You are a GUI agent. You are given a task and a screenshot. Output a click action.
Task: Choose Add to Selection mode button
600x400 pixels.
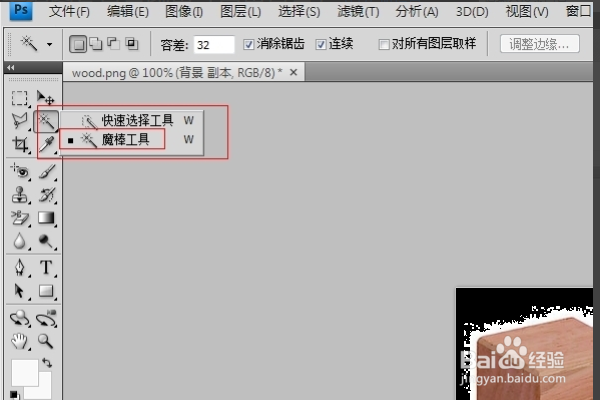(x=96, y=44)
